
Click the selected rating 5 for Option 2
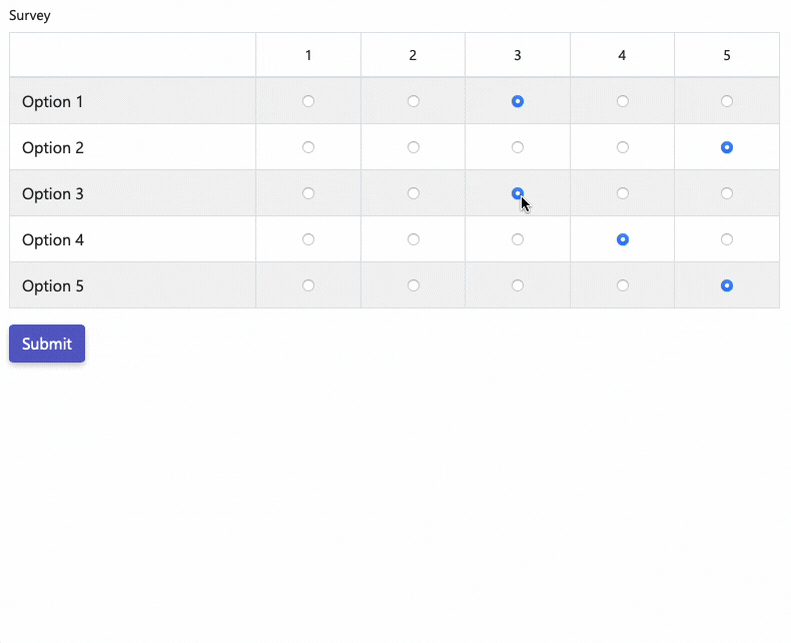point(727,147)
